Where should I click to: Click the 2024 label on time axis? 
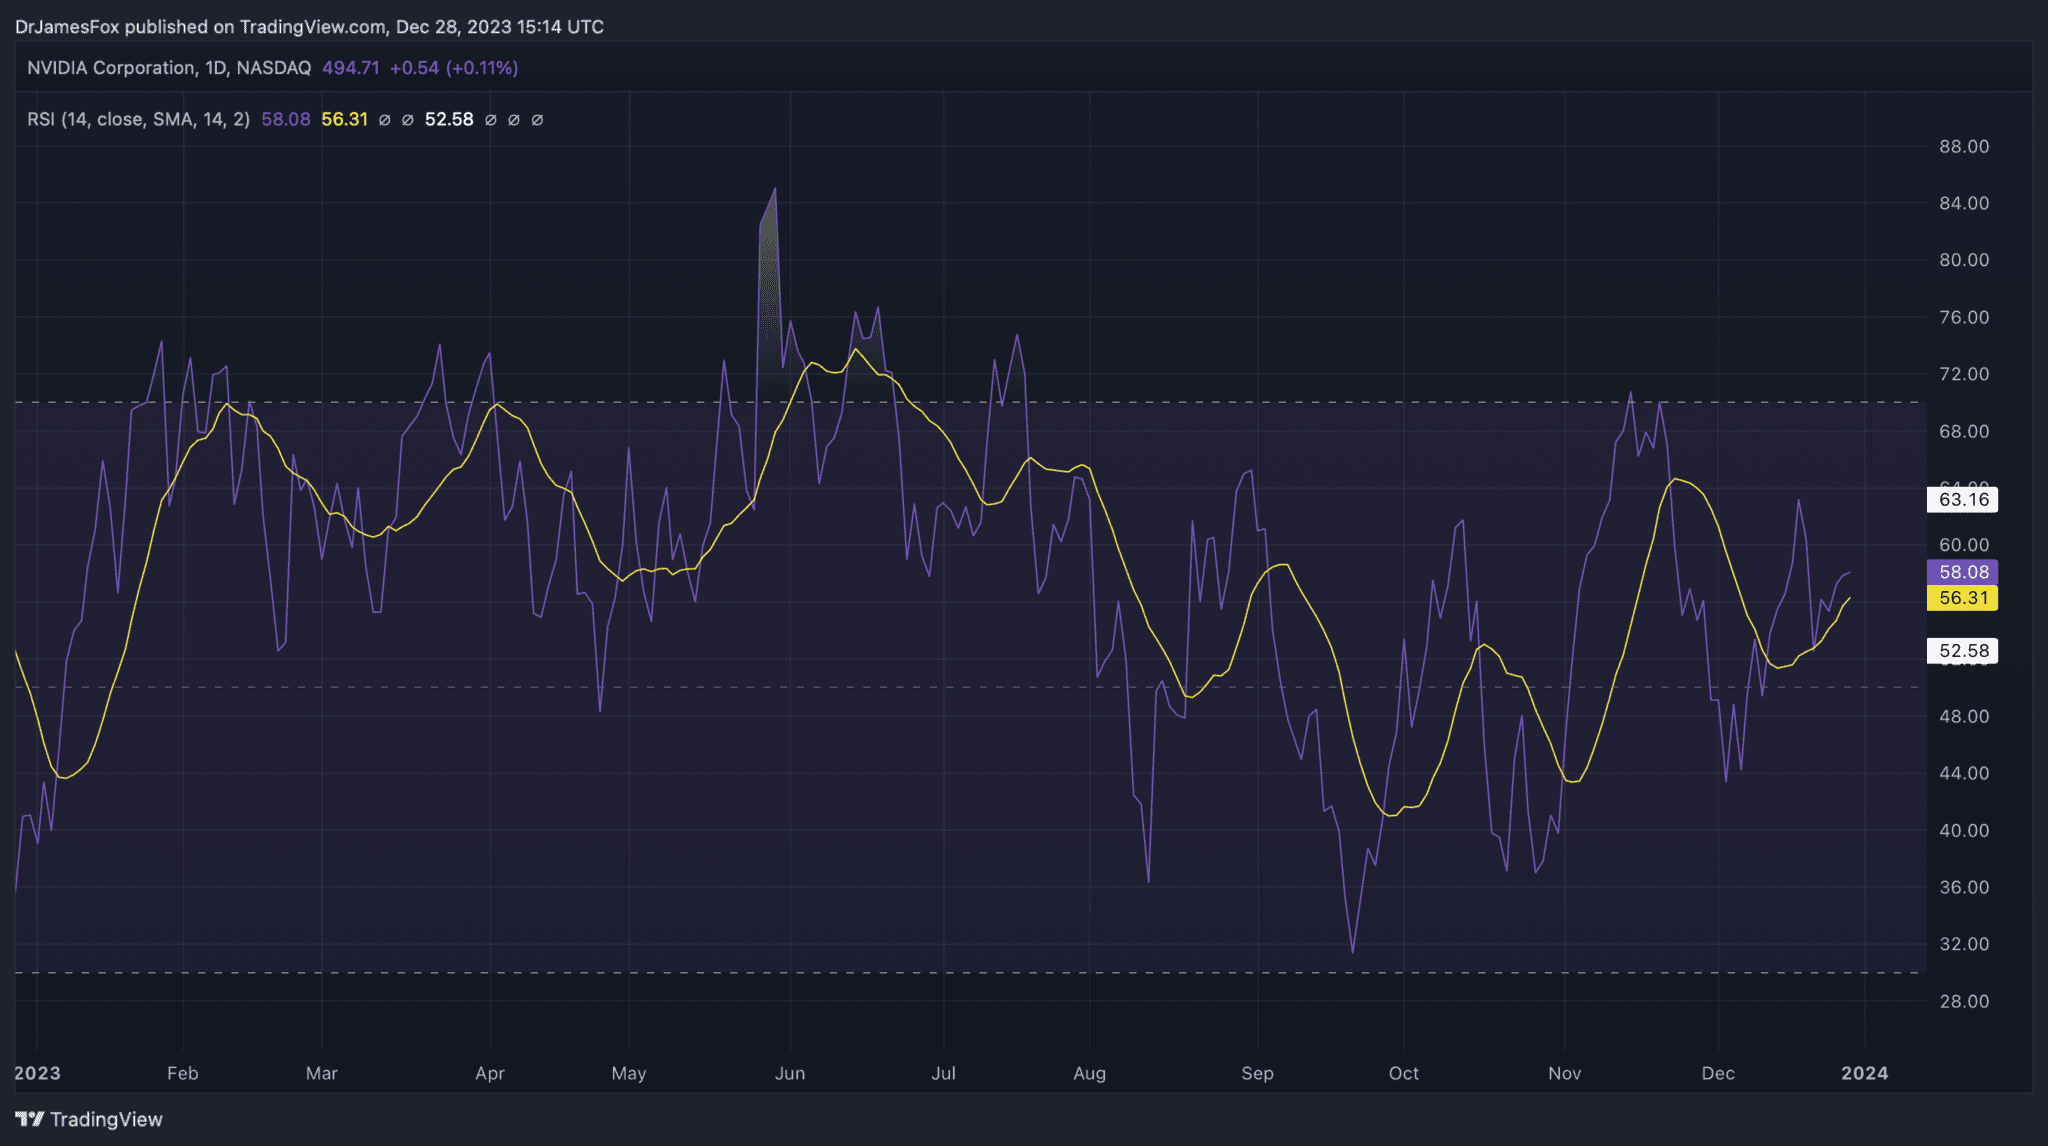click(1864, 1073)
